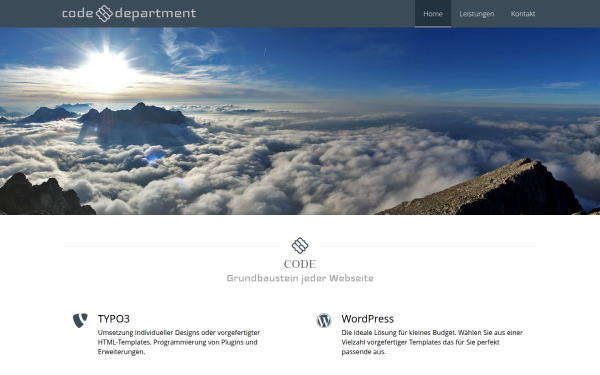The width and height of the screenshot is (600, 375).
Task: Open the code department logo in header
Action: 129,13
